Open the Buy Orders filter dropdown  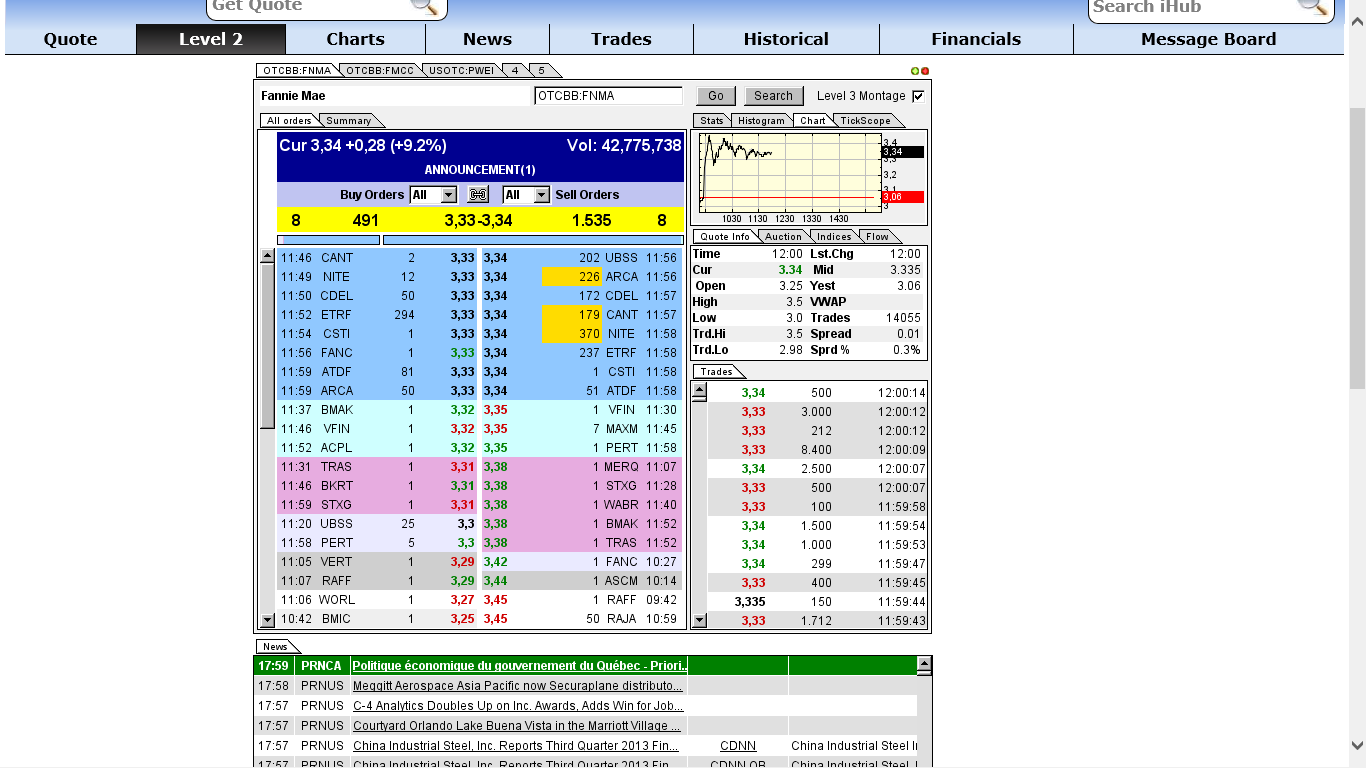[433, 195]
